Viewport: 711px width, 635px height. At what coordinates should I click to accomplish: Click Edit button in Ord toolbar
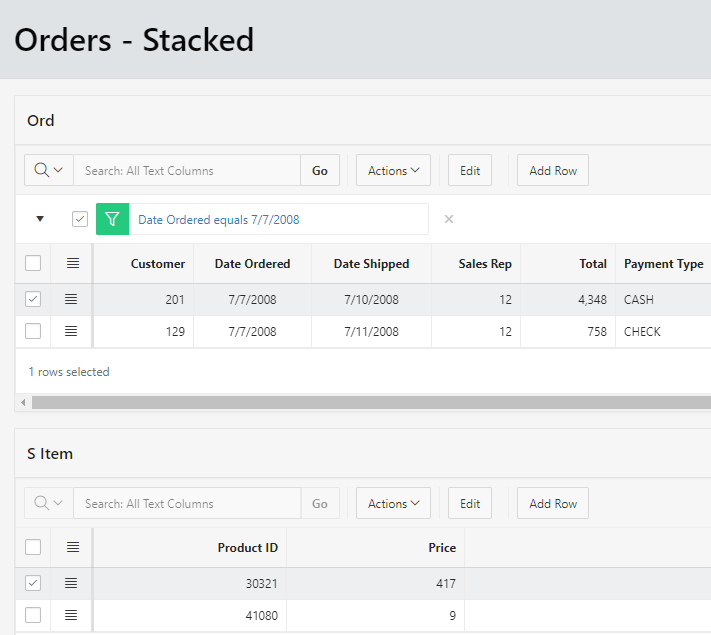470,171
